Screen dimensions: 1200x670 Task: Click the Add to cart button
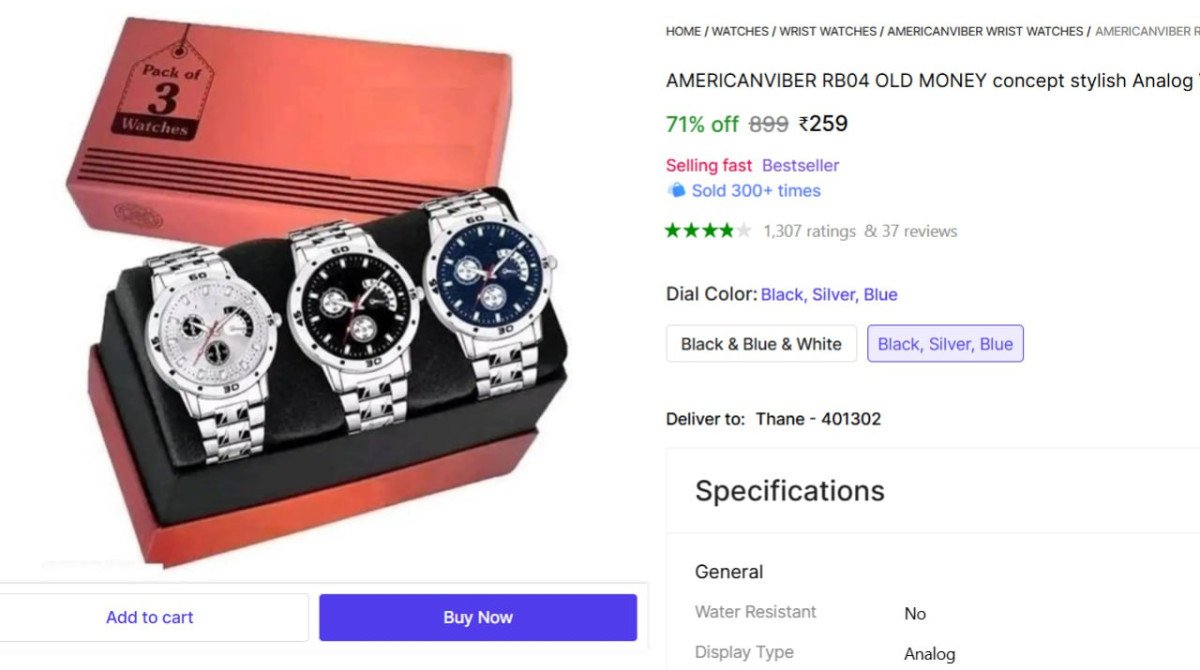[x=150, y=617]
